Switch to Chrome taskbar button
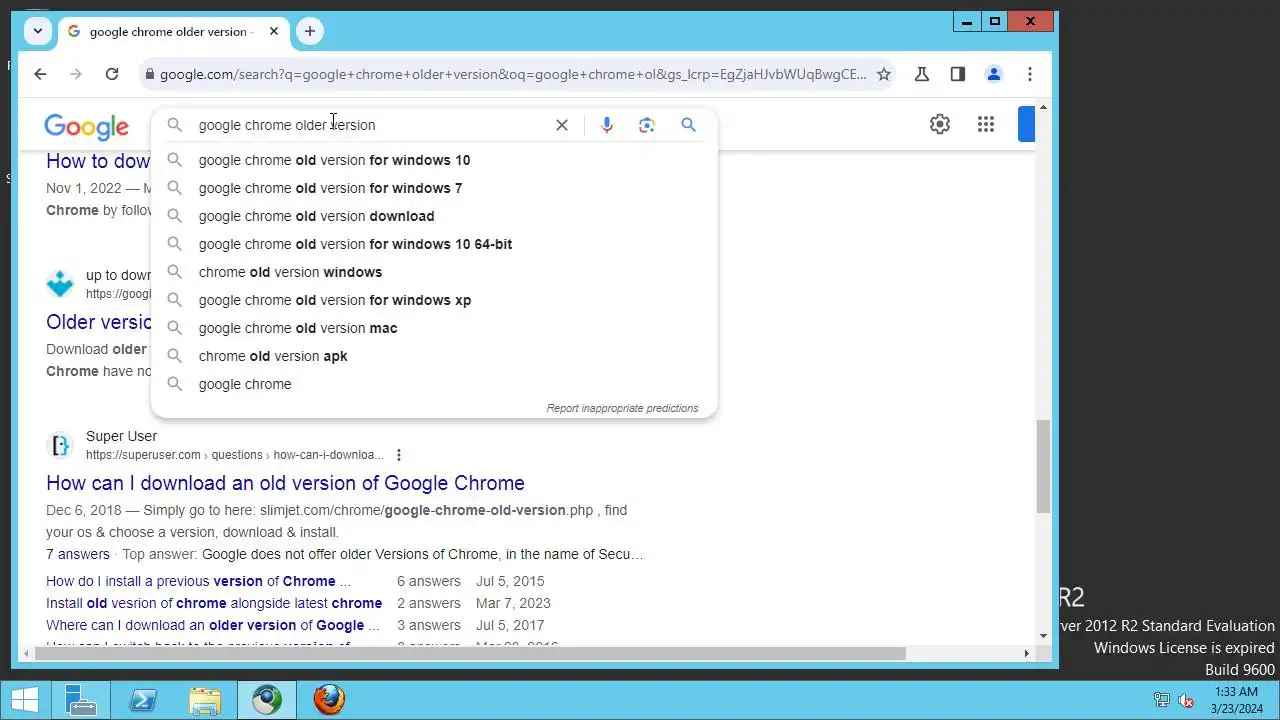This screenshot has width=1280, height=720. point(267,700)
